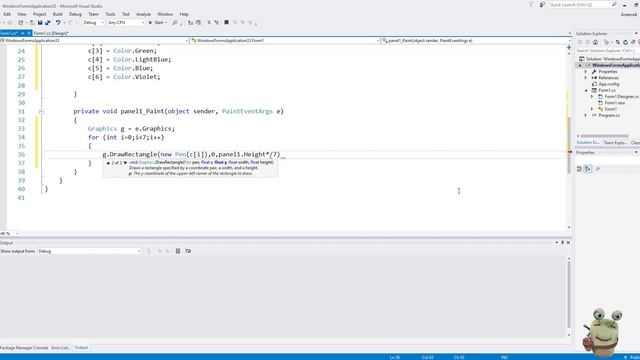Expand the Properties node in Solution Explorer
The width and height of the screenshot is (640, 360).
(x=586, y=71)
